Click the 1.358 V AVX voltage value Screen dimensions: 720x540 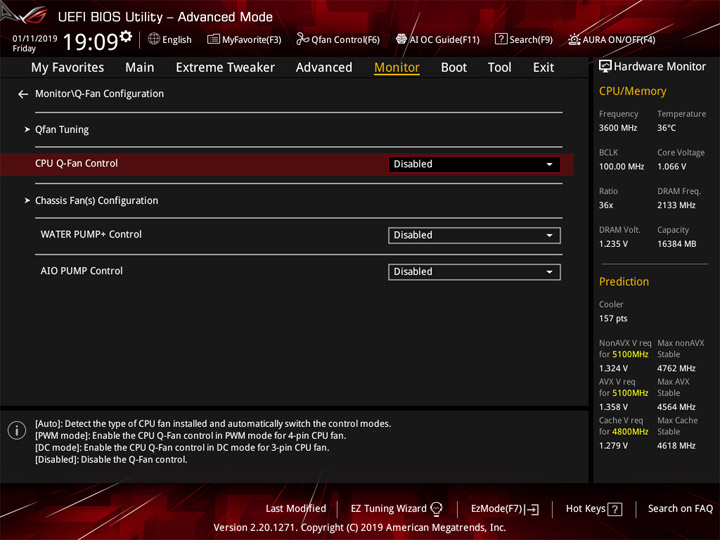[x=613, y=407]
